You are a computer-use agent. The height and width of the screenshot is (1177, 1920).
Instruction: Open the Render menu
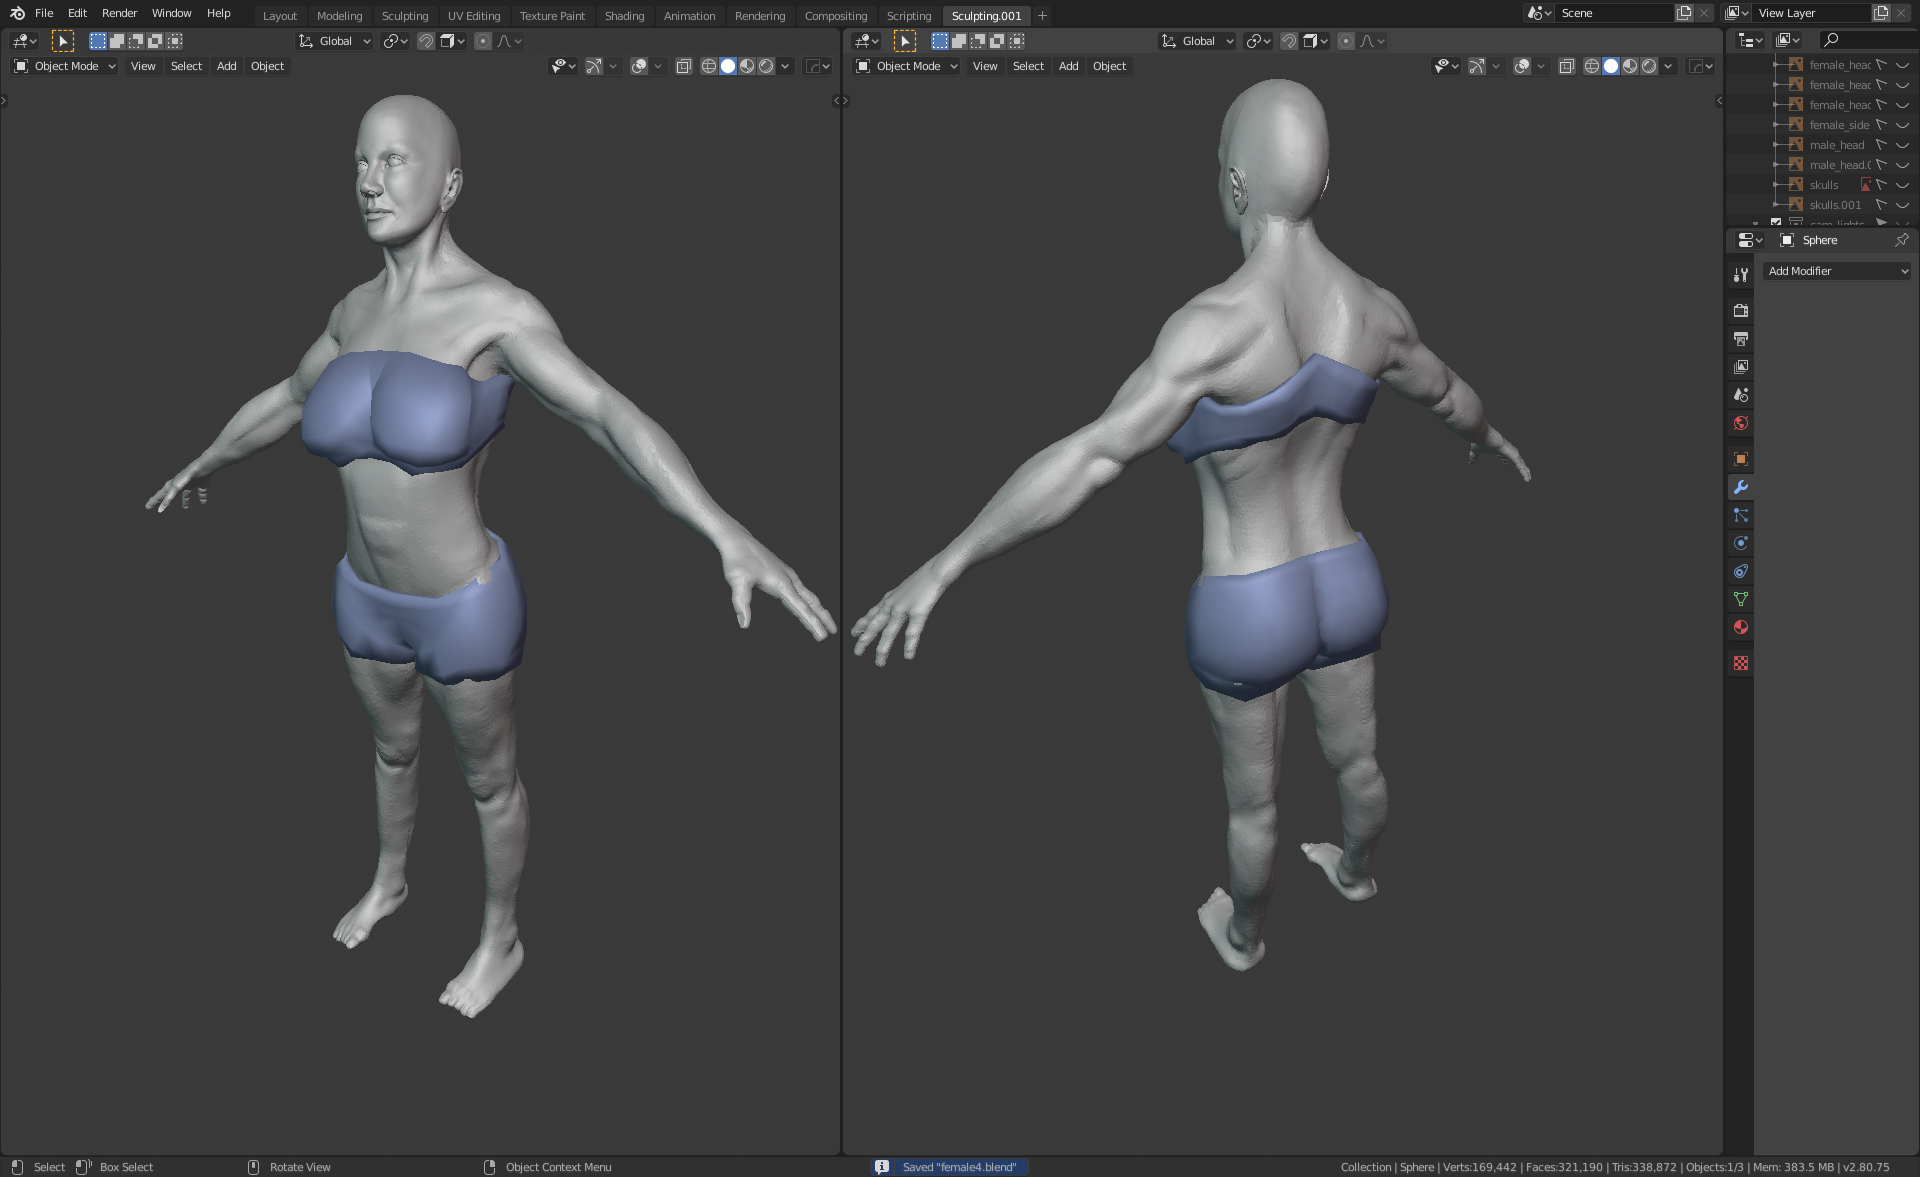point(119,13)
